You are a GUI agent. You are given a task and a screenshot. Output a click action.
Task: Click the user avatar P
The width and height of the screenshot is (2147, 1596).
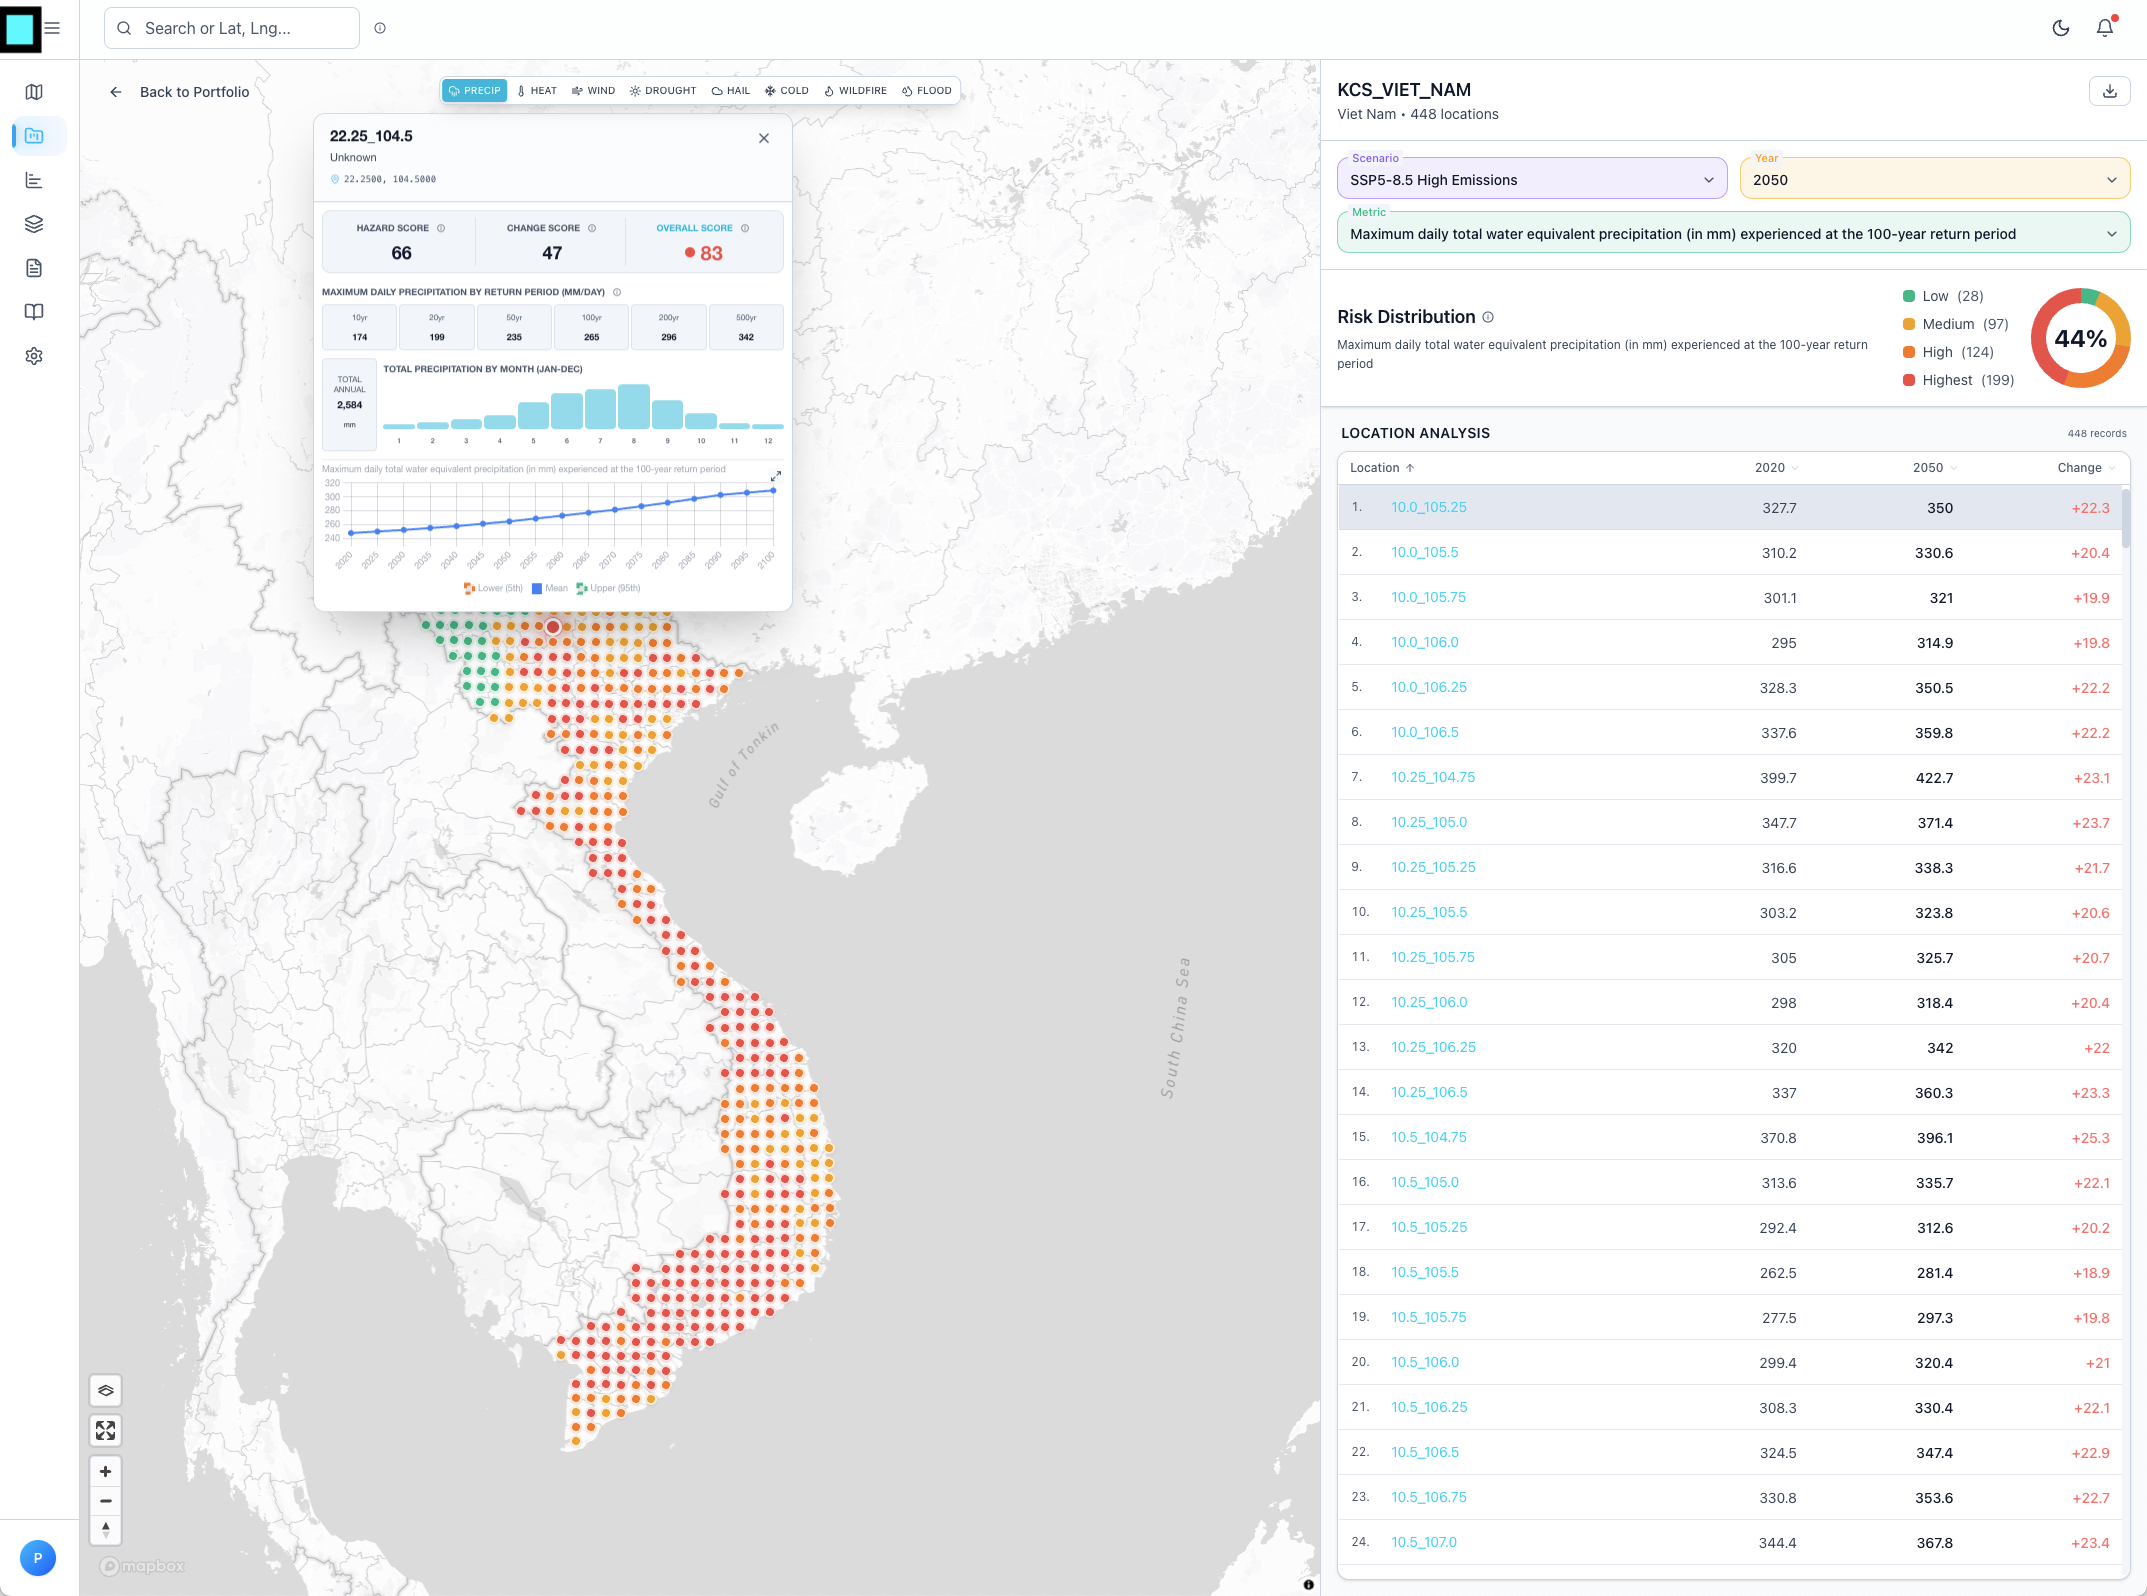(x=38, y=1558)
